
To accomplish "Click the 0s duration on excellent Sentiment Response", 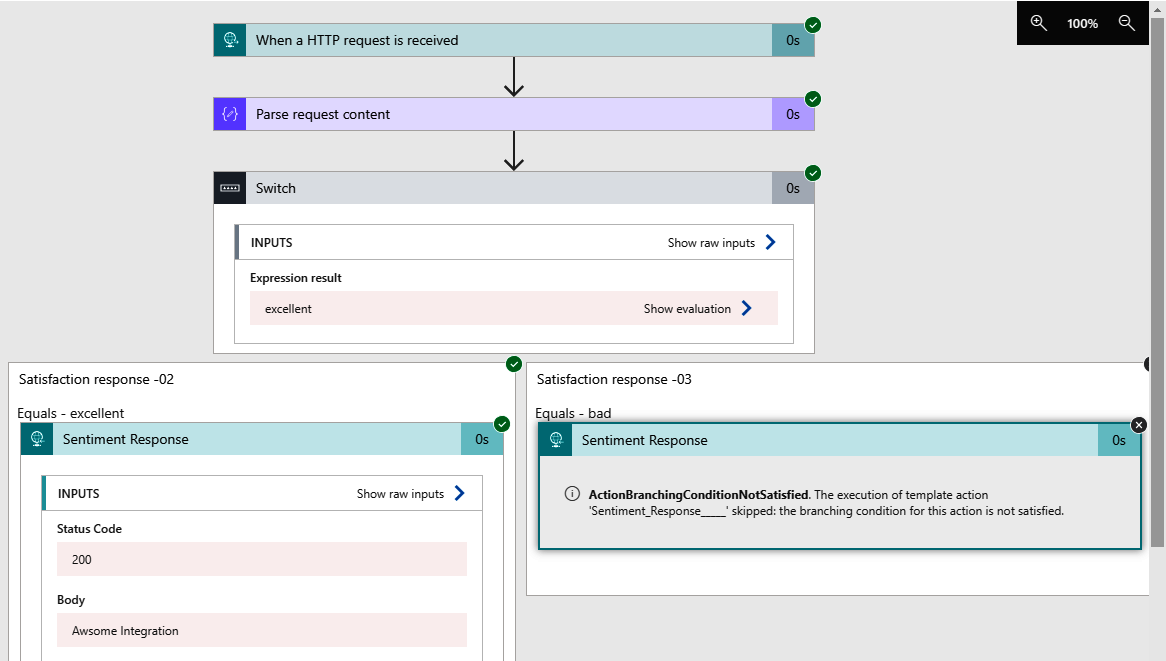I will (482, 439).
